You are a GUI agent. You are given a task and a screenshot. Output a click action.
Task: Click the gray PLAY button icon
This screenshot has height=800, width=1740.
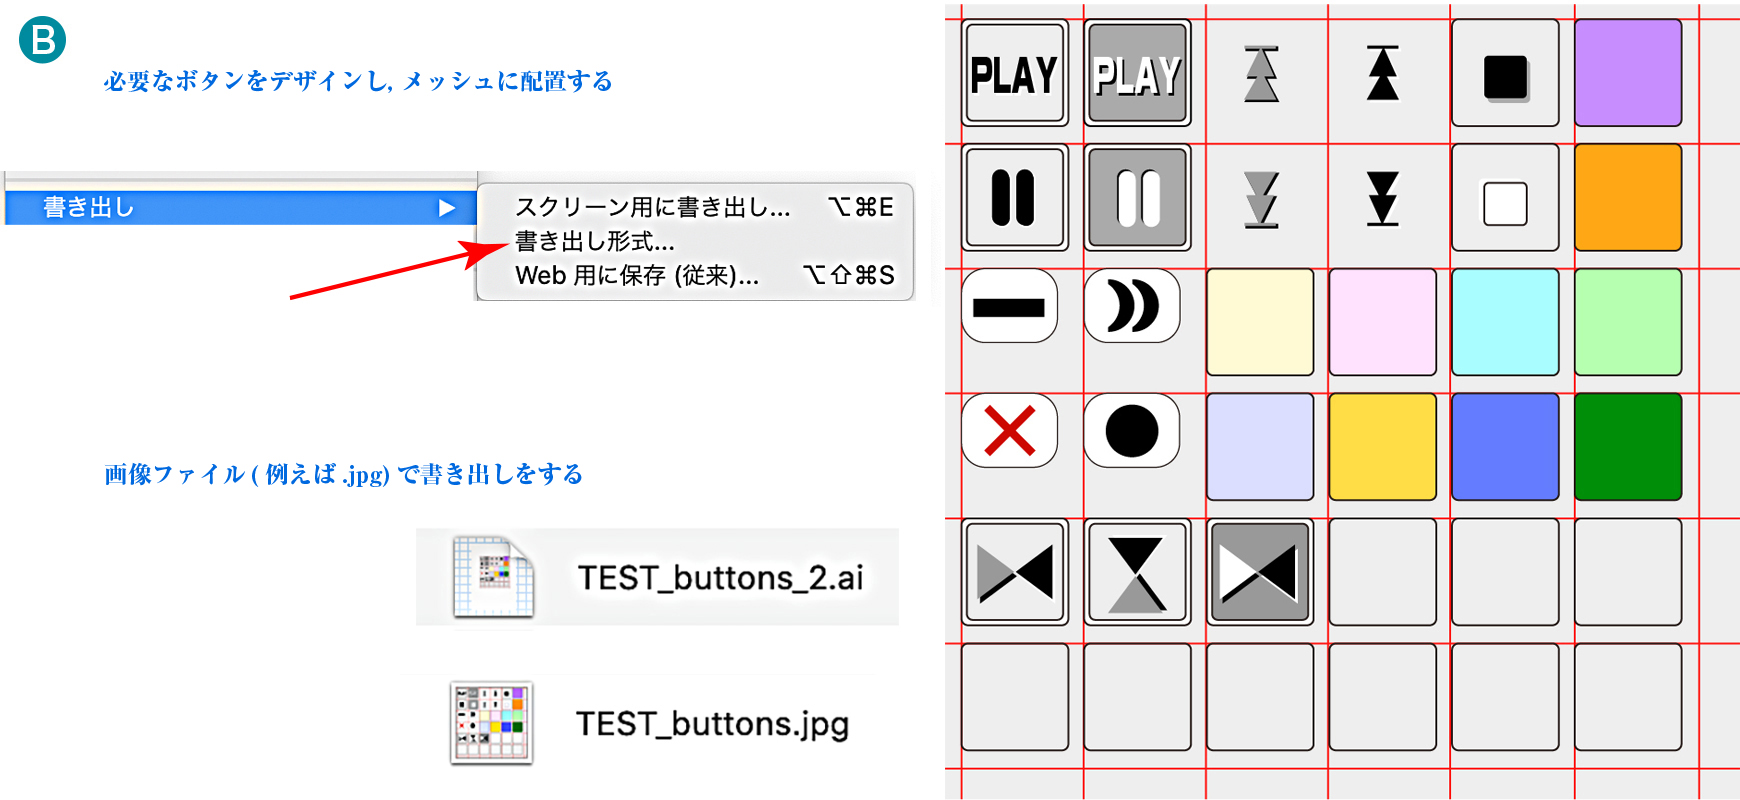click(x=1137, y=74)
